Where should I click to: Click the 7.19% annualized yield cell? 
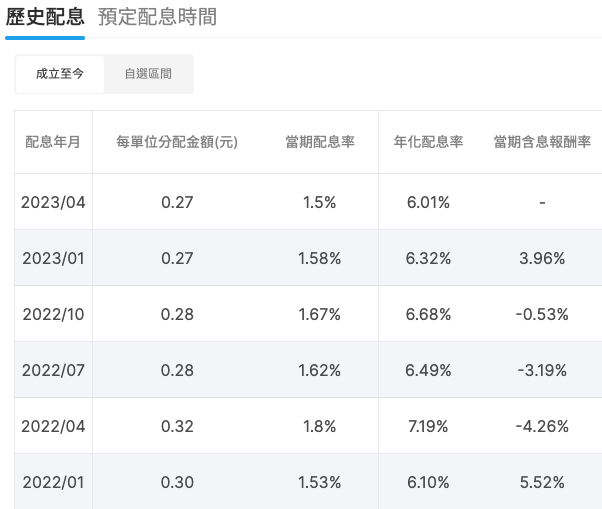pyautogui.click(x=428, y=426)
